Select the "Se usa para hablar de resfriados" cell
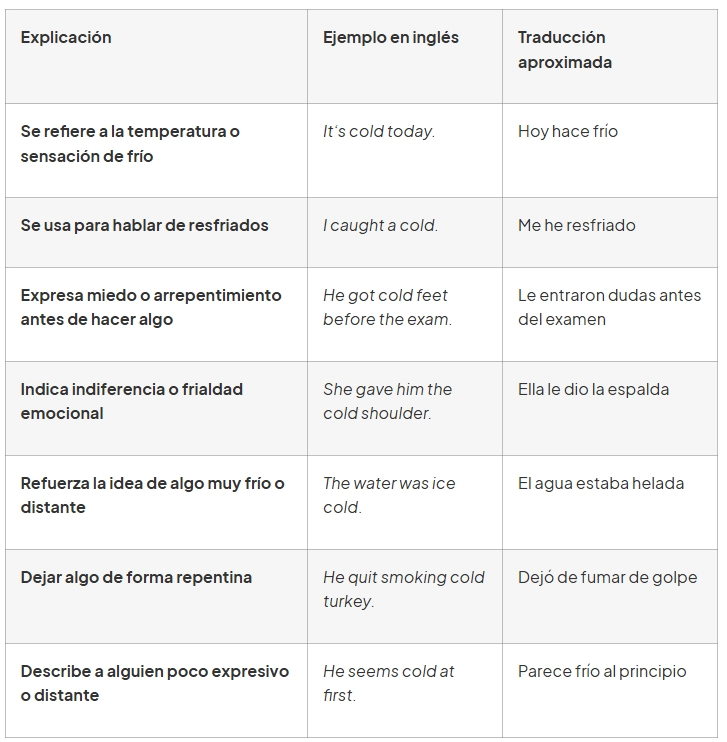The image size is (727, 742). (x=145, y=226)
